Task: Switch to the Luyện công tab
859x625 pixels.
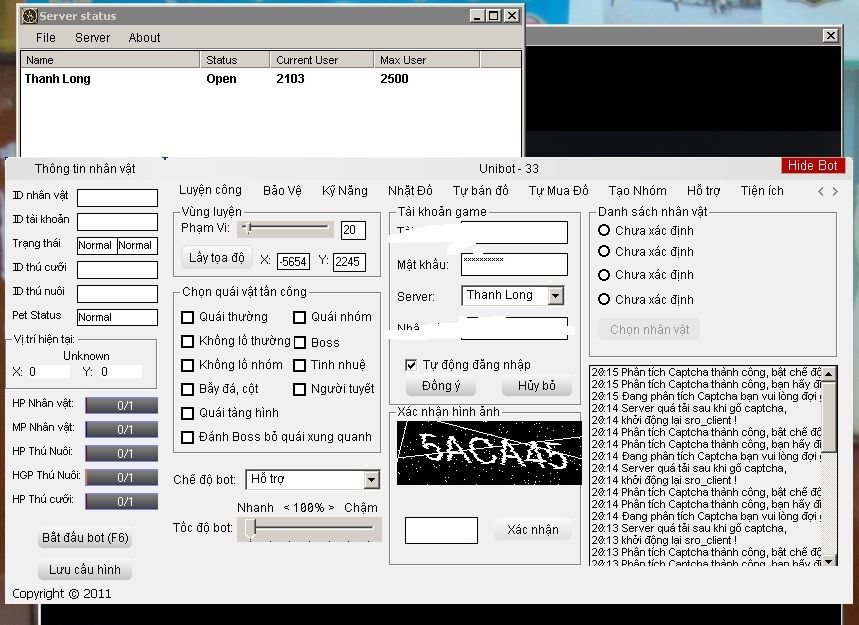Action: click(x=210, y=190)
